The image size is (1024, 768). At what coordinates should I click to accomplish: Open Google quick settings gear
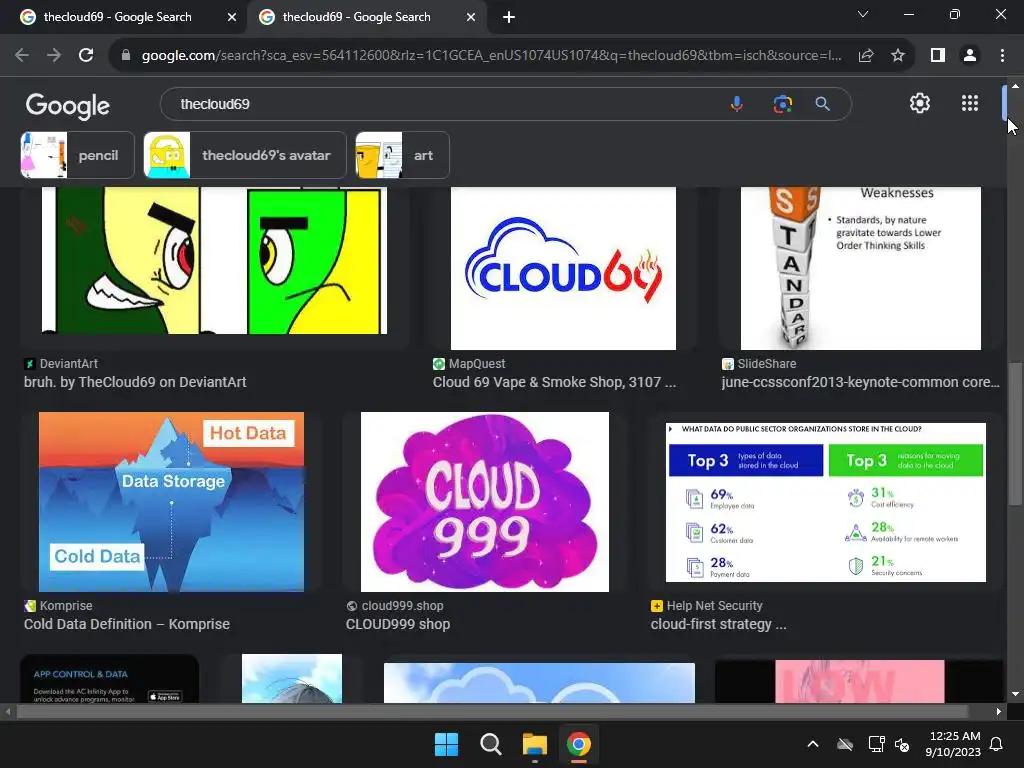coord(920,103)
